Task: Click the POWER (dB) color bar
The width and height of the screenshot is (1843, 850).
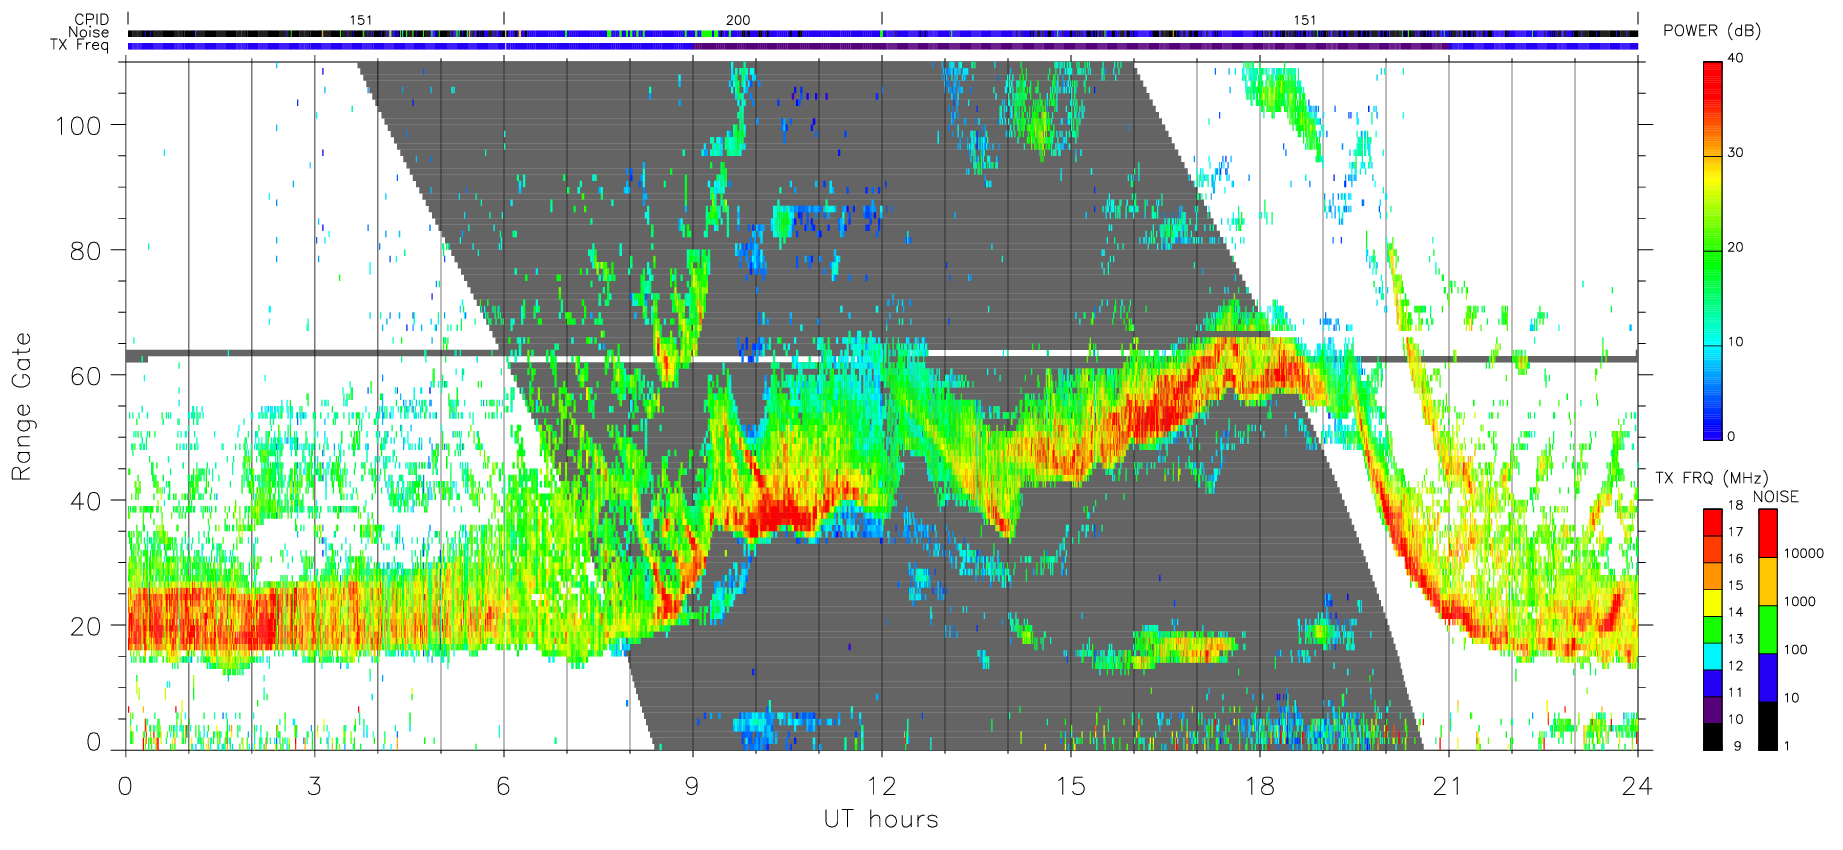Action: 1713,251
